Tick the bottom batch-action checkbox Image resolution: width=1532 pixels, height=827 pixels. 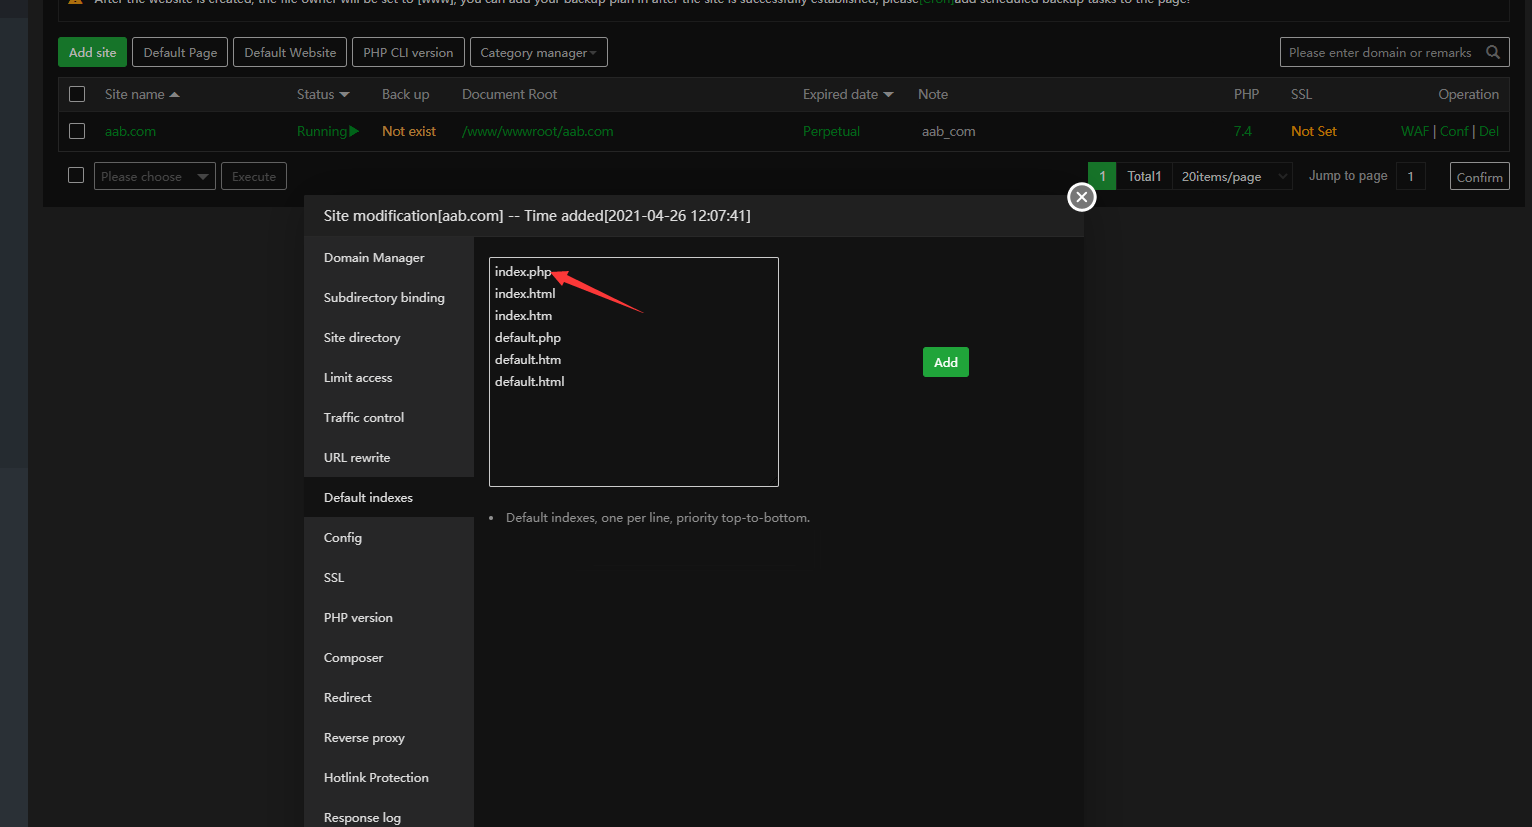point(76,175)
